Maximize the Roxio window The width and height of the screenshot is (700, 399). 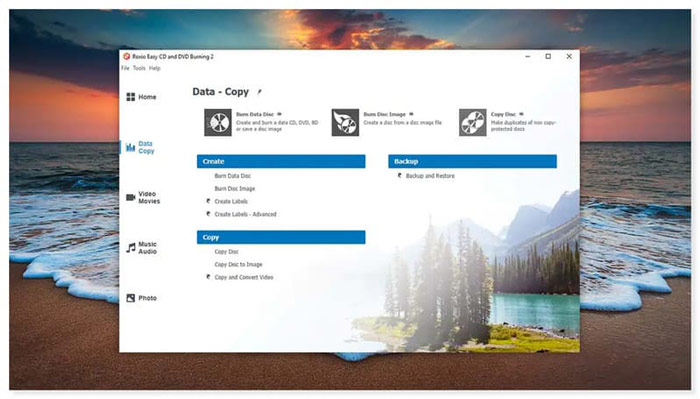(x=548, y=57)
